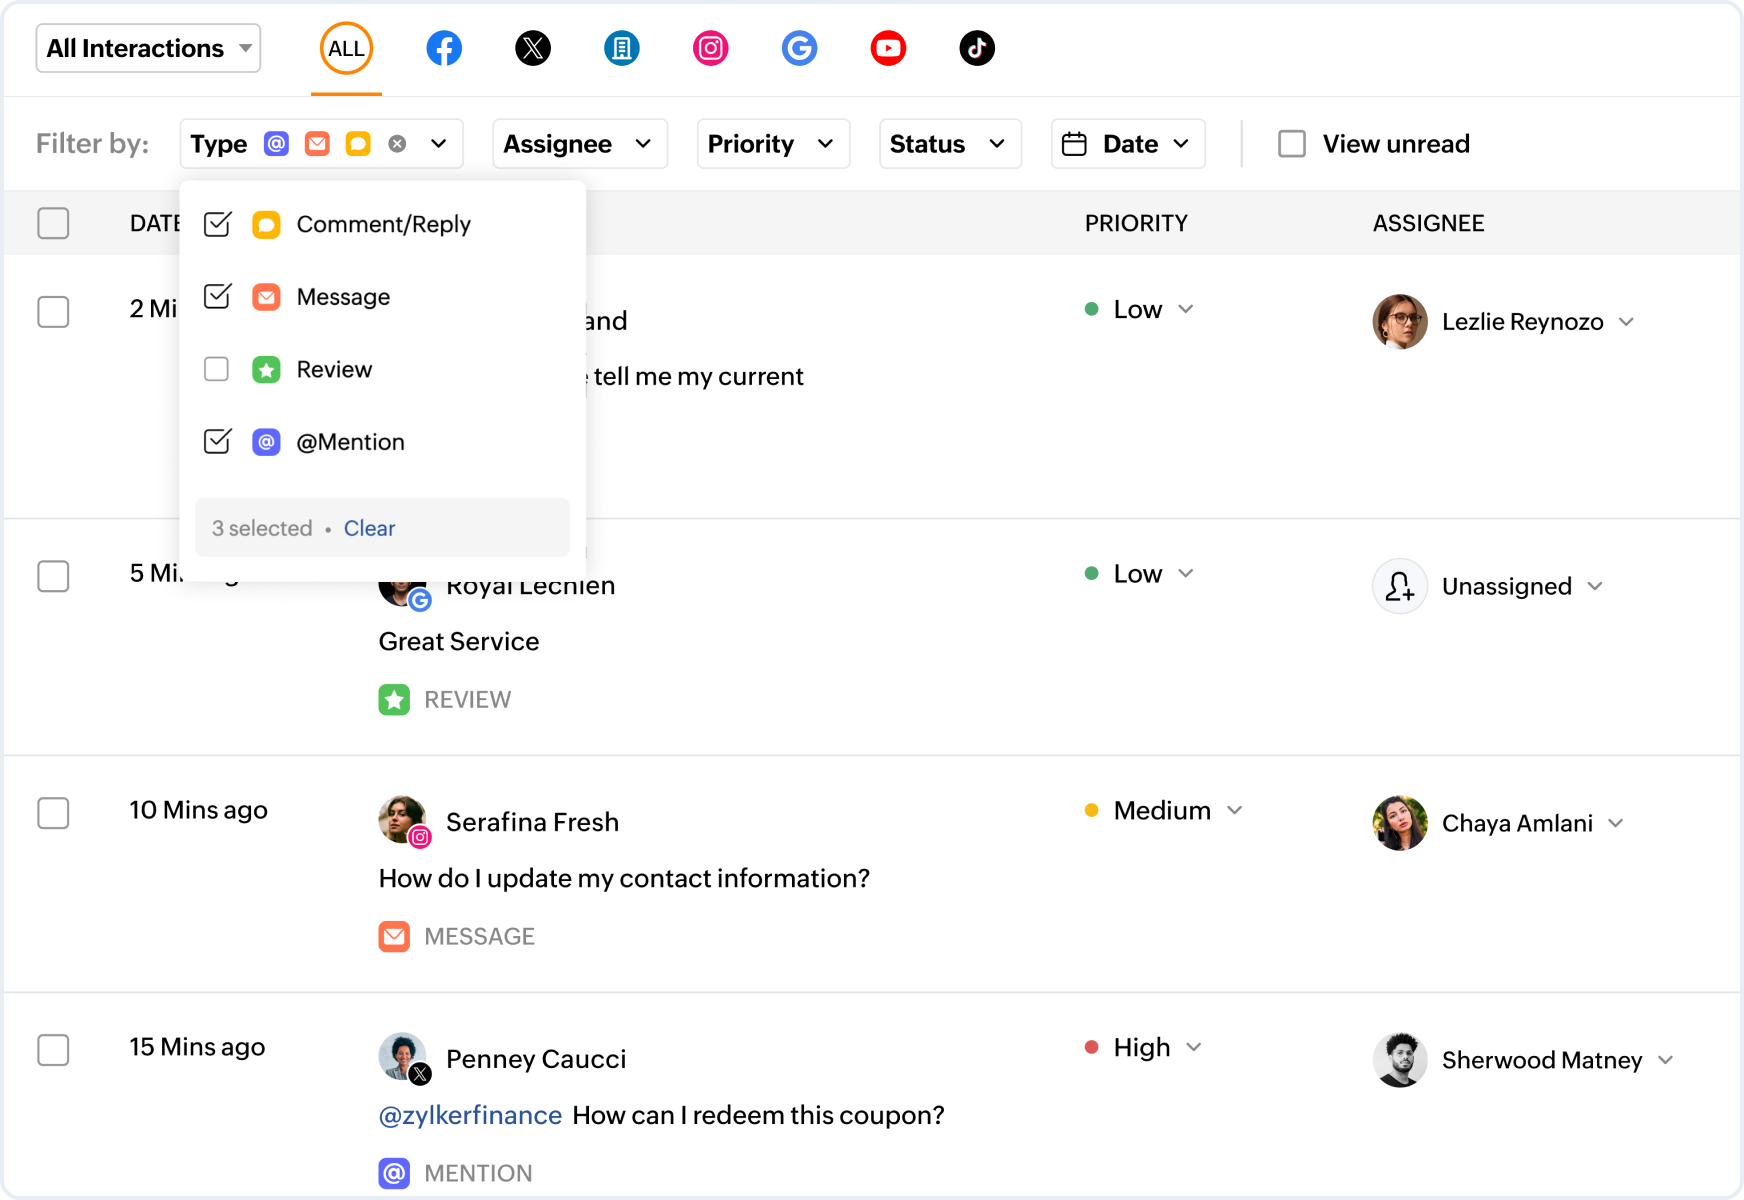Click Unassigned to assign Royal Lechlen's review
The width and height of the screenshot is (1744, 1200).
[1508, 586]
